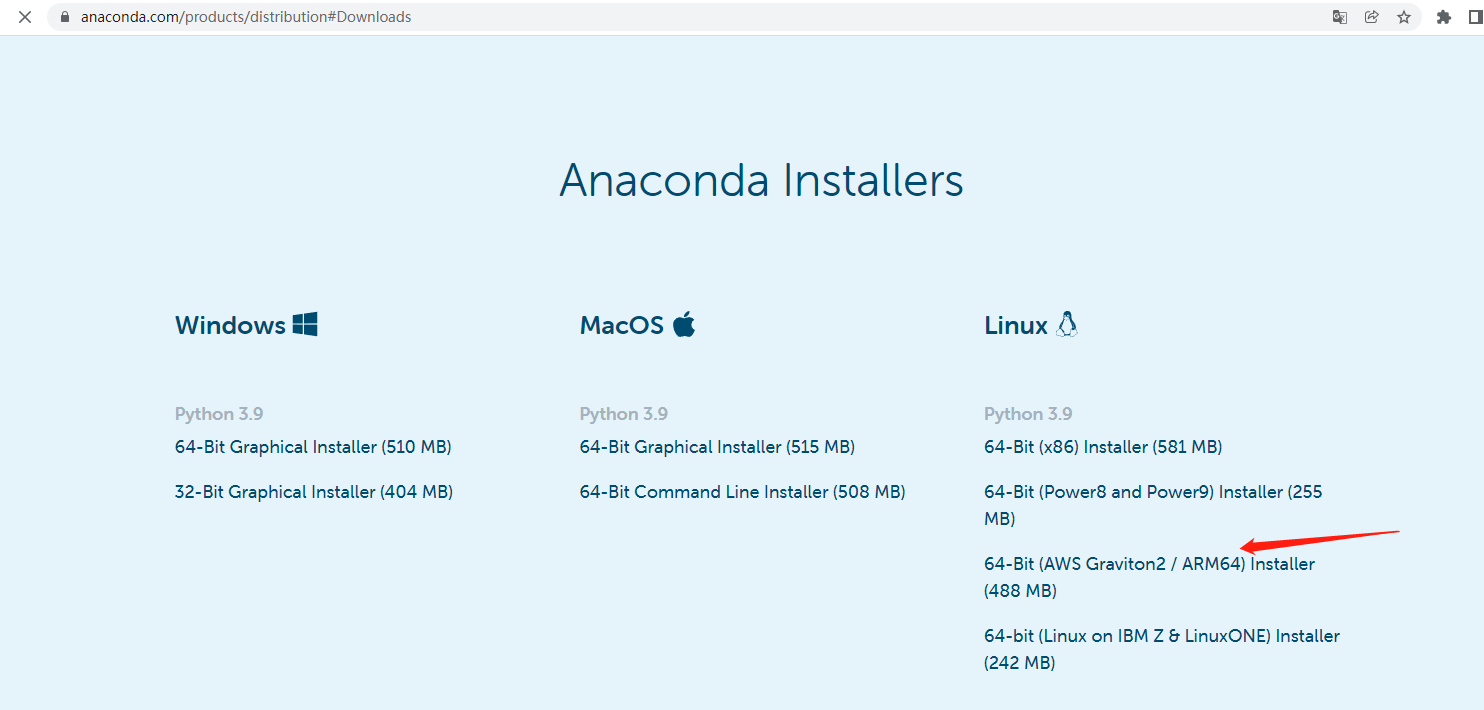Download MacOS 64-Bit Command Line Installer

[742, 492]
